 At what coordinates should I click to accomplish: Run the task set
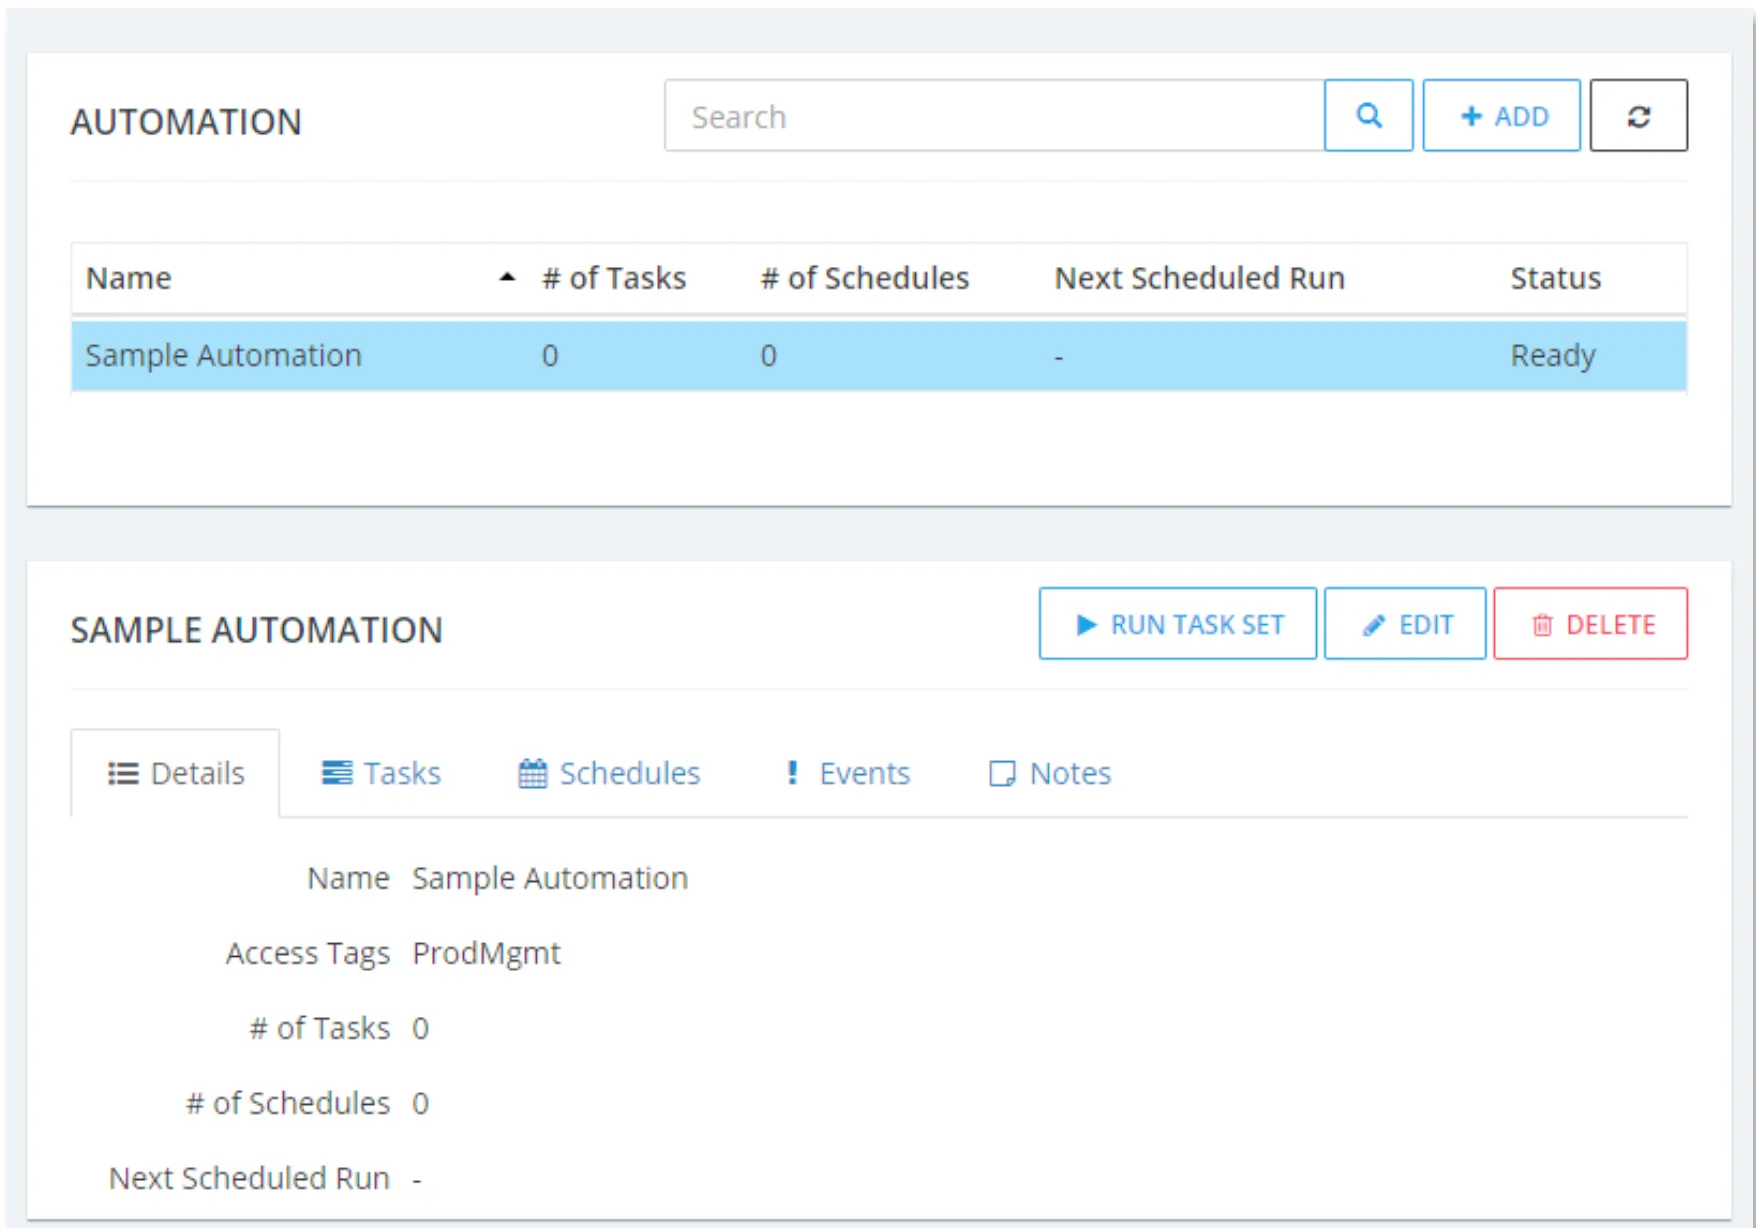click(x=1178, y=624)
